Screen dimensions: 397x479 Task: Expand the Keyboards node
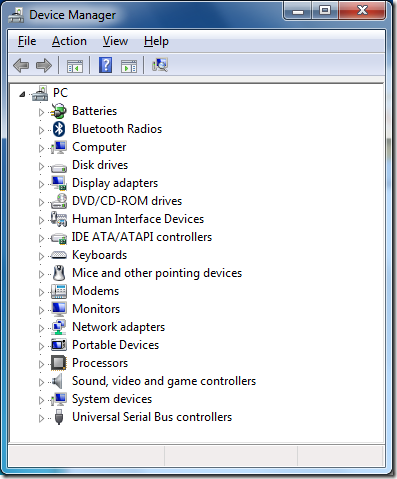coord(41,256)
